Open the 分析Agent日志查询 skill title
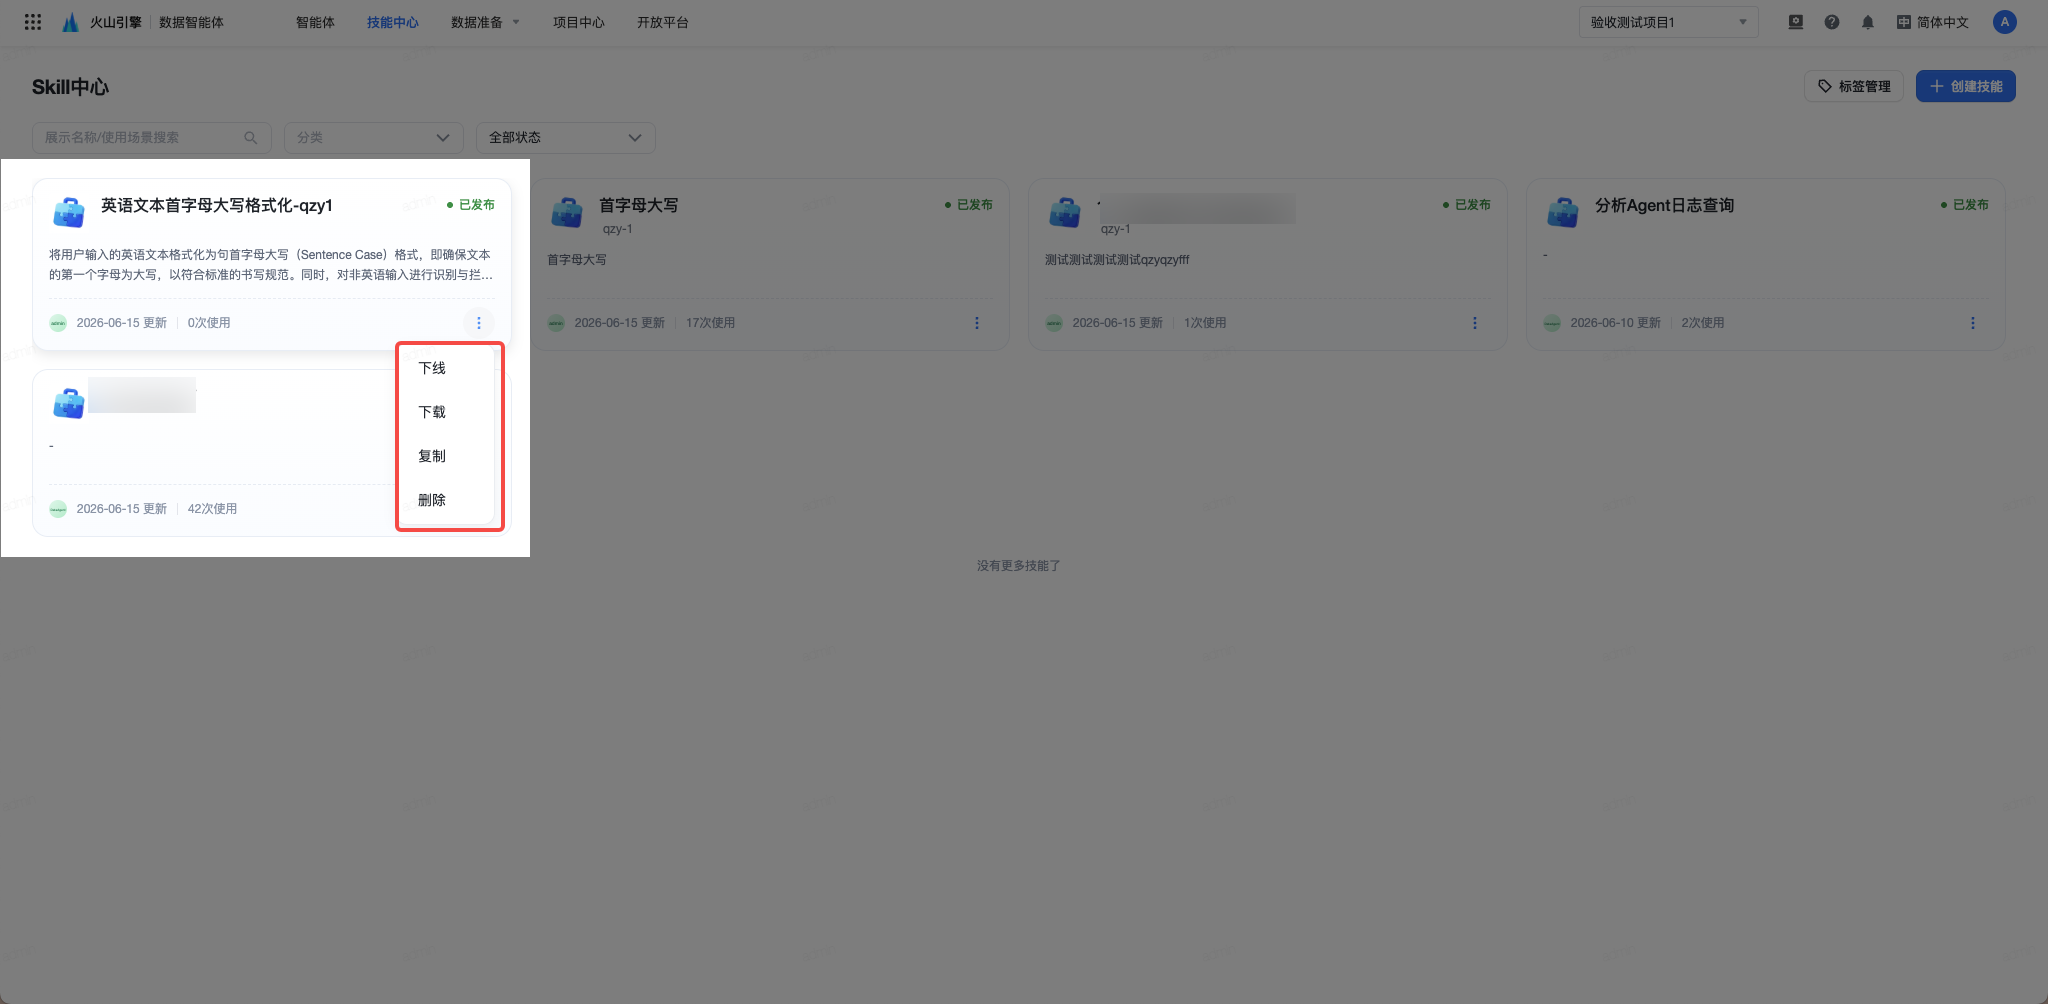 (1664, 205)
